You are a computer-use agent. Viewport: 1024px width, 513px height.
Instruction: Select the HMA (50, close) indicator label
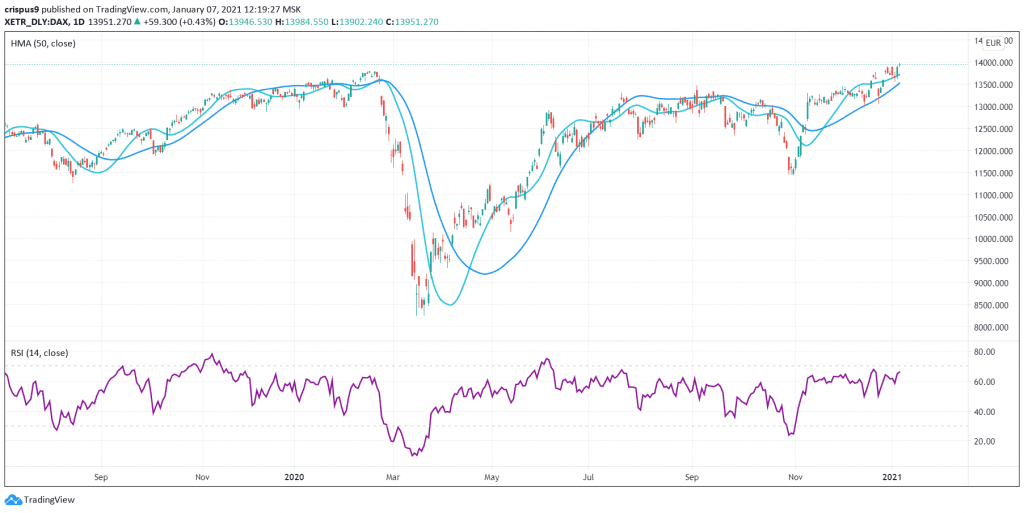[x=42, y=44]
